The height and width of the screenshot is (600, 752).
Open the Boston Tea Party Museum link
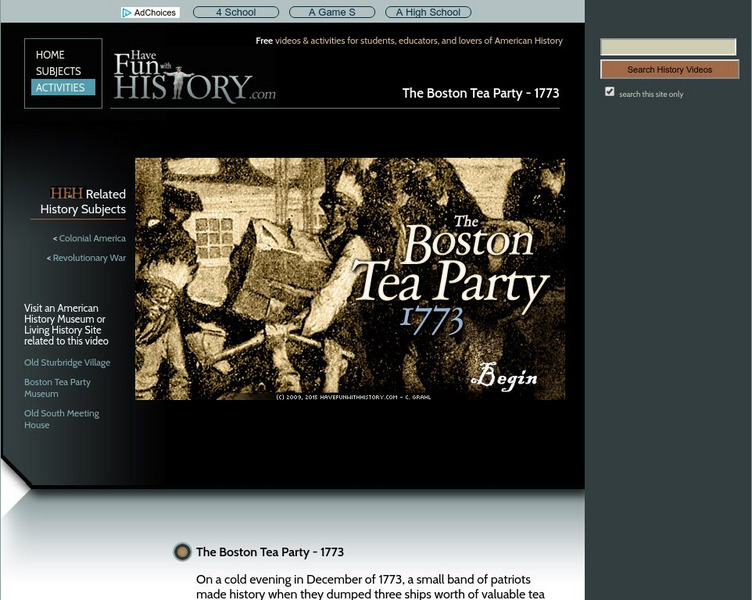coord(57,388)
